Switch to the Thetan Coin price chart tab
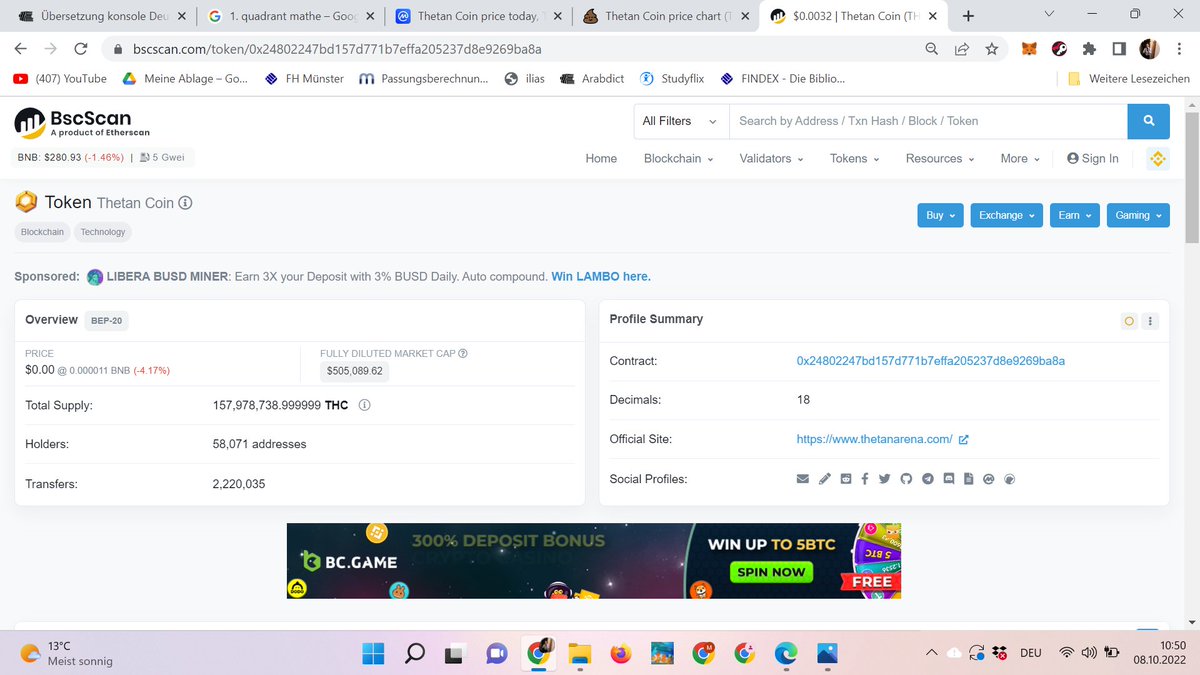1200x675 pixels. click(667, 16)
